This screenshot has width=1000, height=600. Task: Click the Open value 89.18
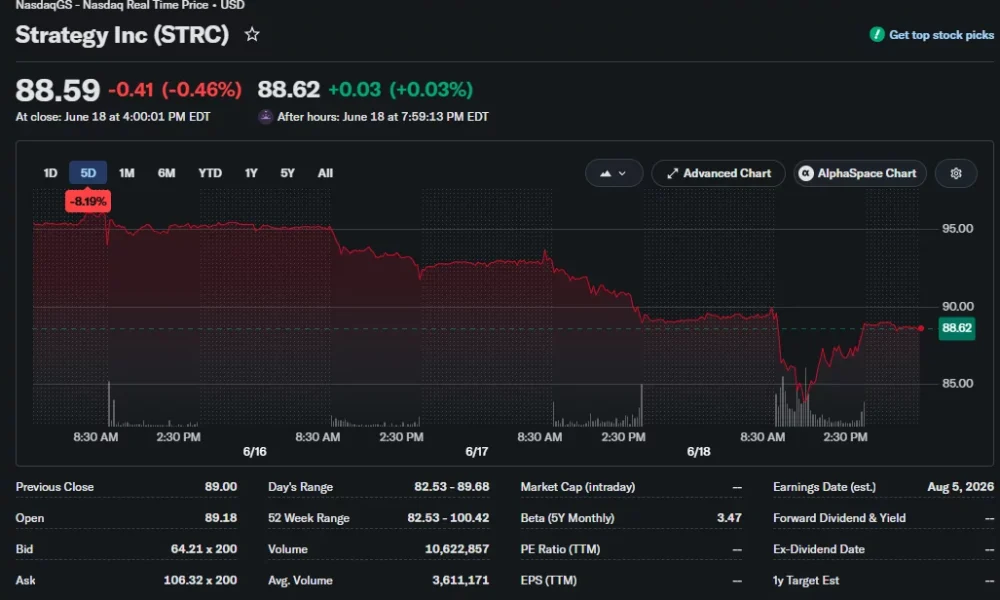(221, 518)
